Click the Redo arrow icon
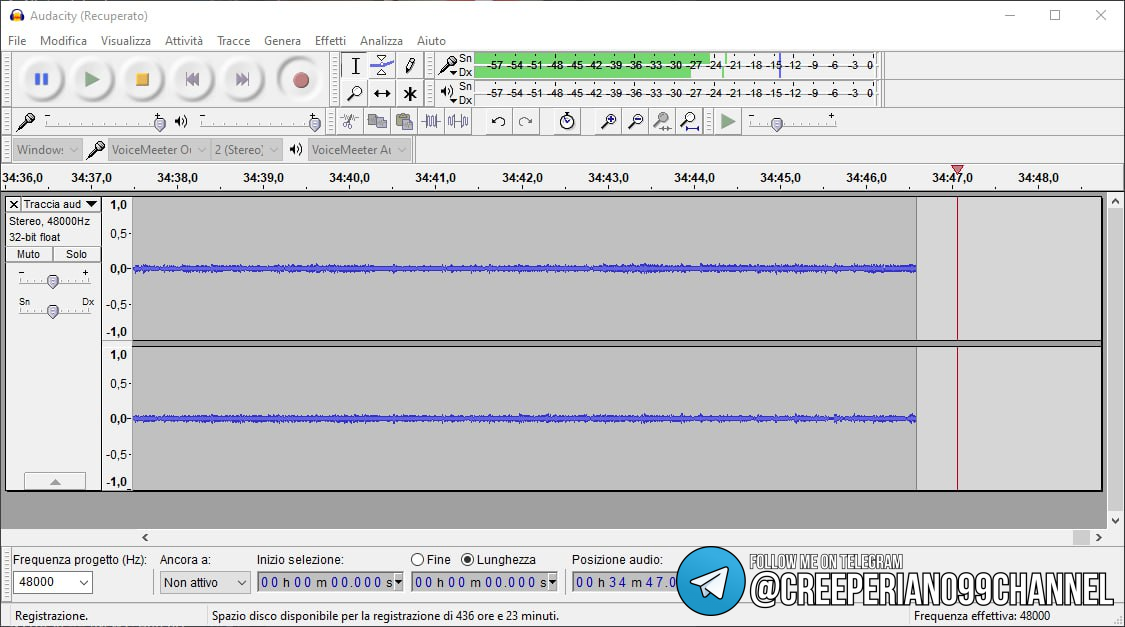Screen dimensions: 1125x627 point(525,122)
